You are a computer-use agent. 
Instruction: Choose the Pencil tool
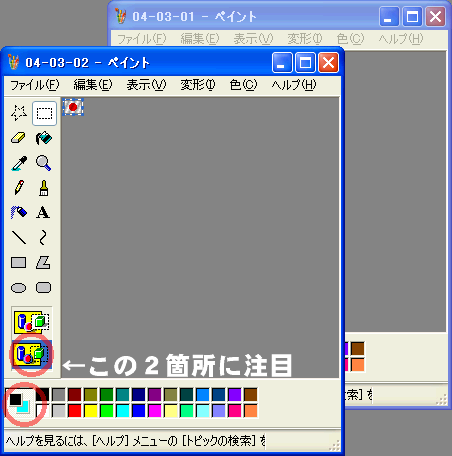tap(19, 188)
